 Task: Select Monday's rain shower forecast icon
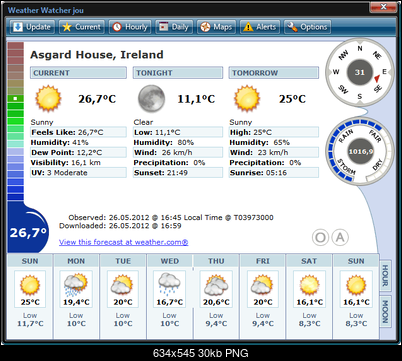click(x=76, y=284)
